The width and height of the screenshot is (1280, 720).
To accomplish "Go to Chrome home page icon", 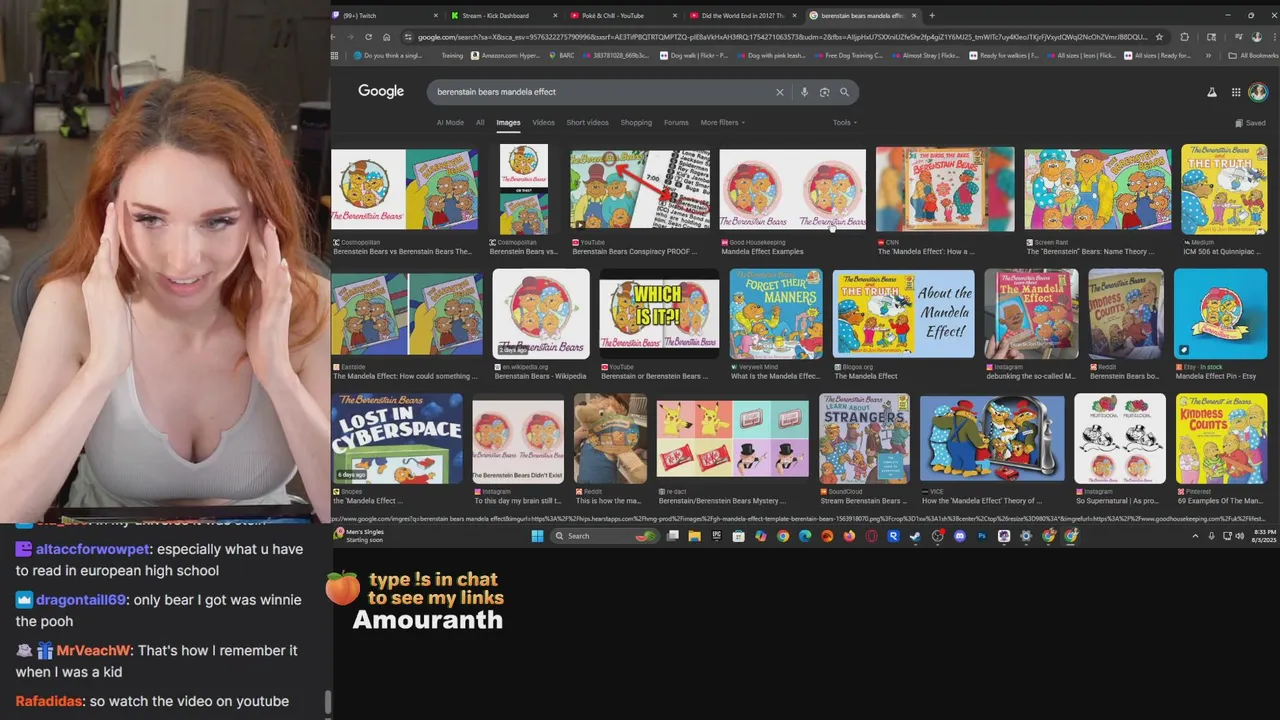I will [386, 37].
